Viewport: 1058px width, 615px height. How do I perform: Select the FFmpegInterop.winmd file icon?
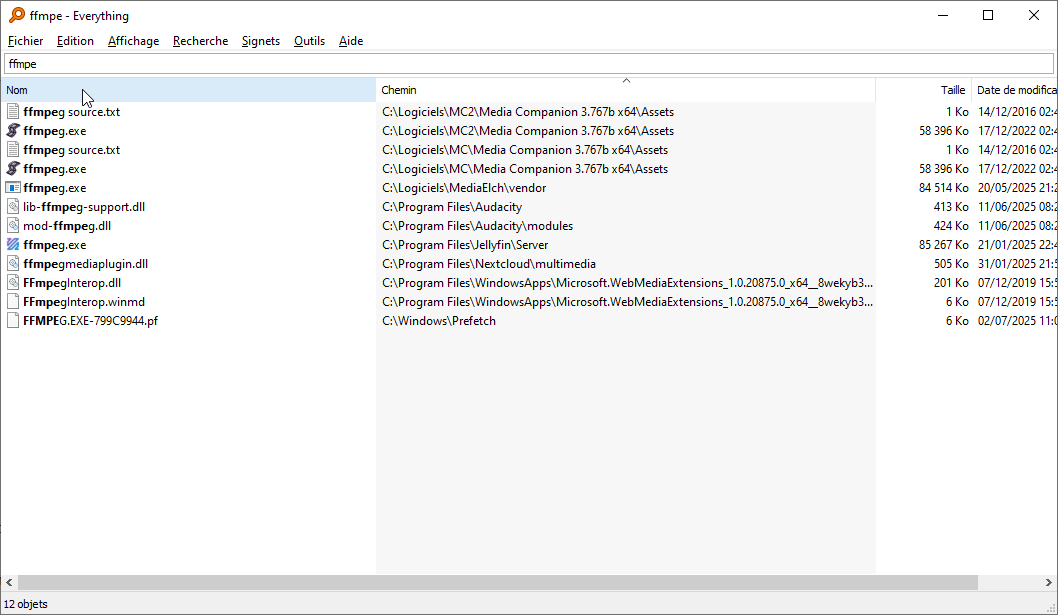tap(13, 302)
